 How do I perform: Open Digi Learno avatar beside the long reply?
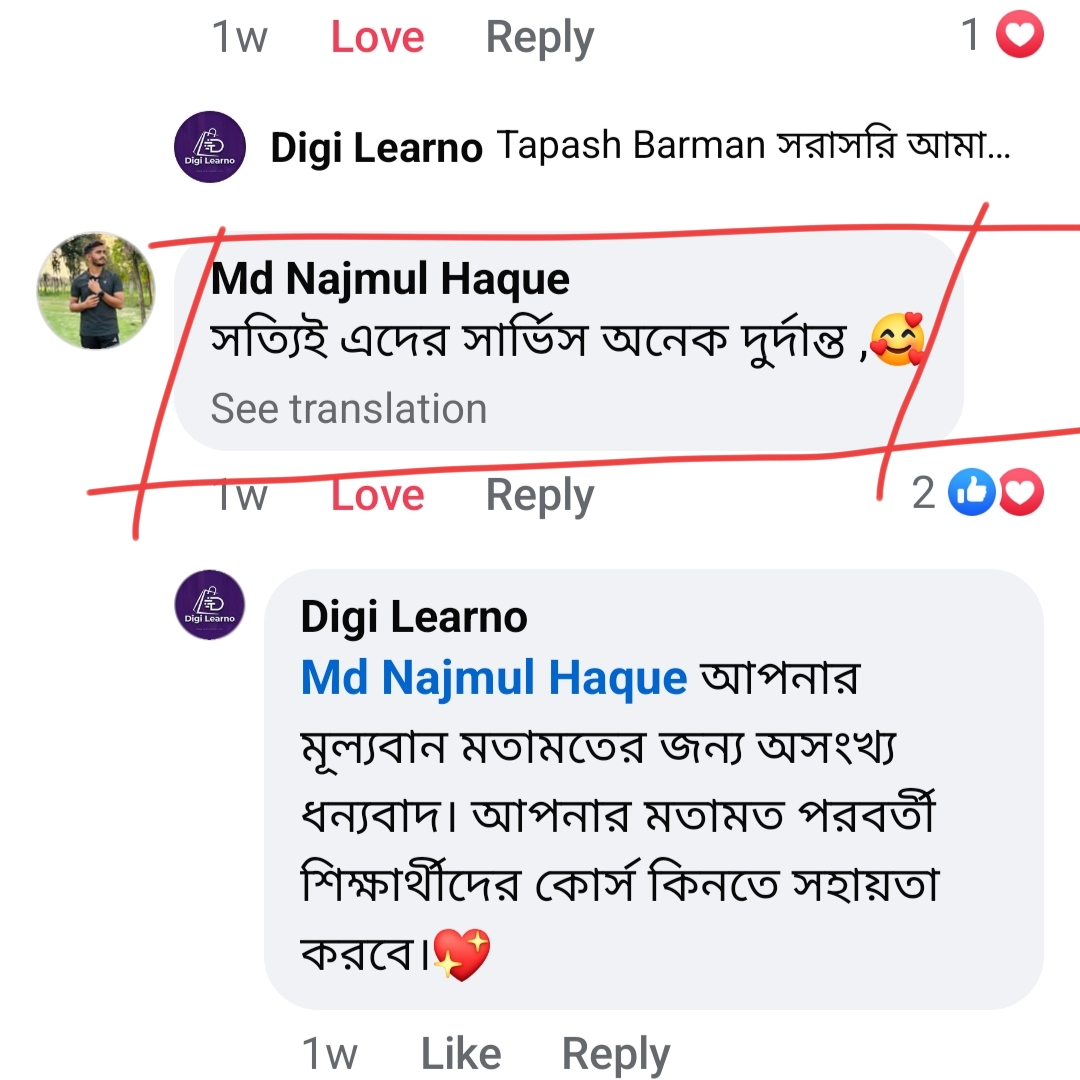tap(210, 605)
